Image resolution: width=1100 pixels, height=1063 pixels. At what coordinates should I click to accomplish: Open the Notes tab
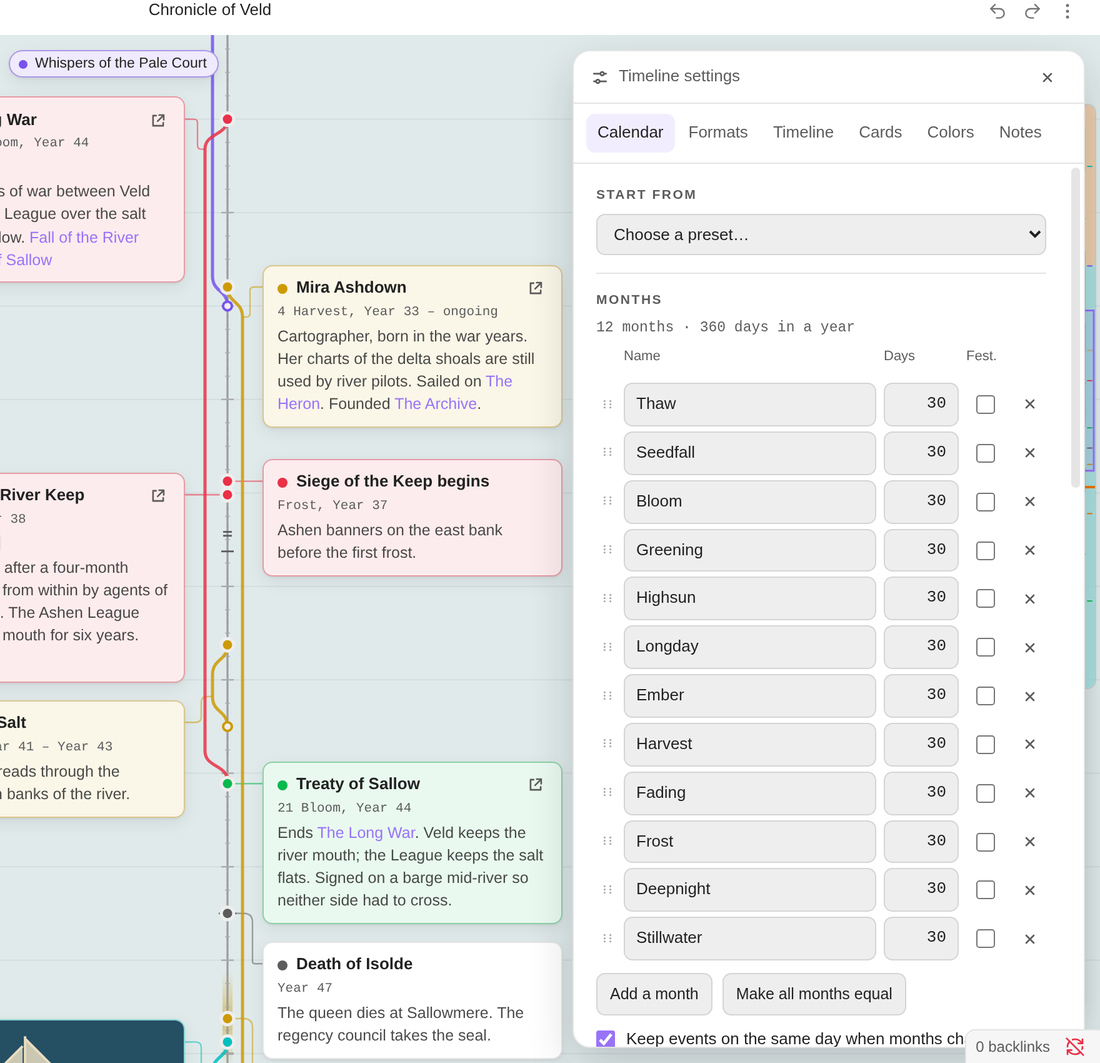point(1020,133)
